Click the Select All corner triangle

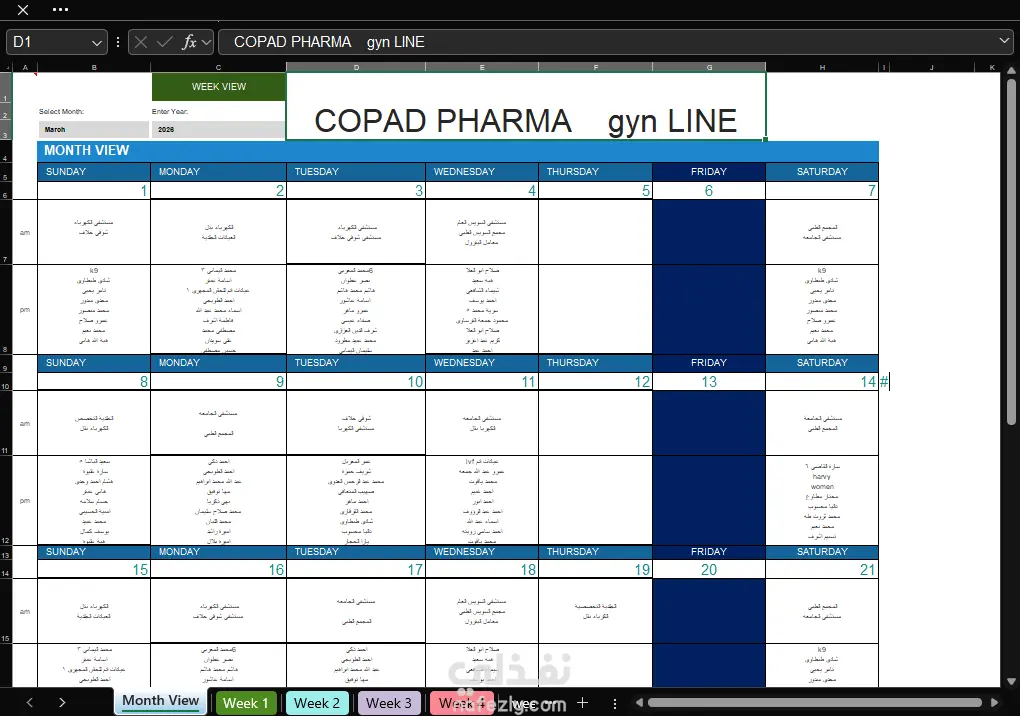point(8,68)
